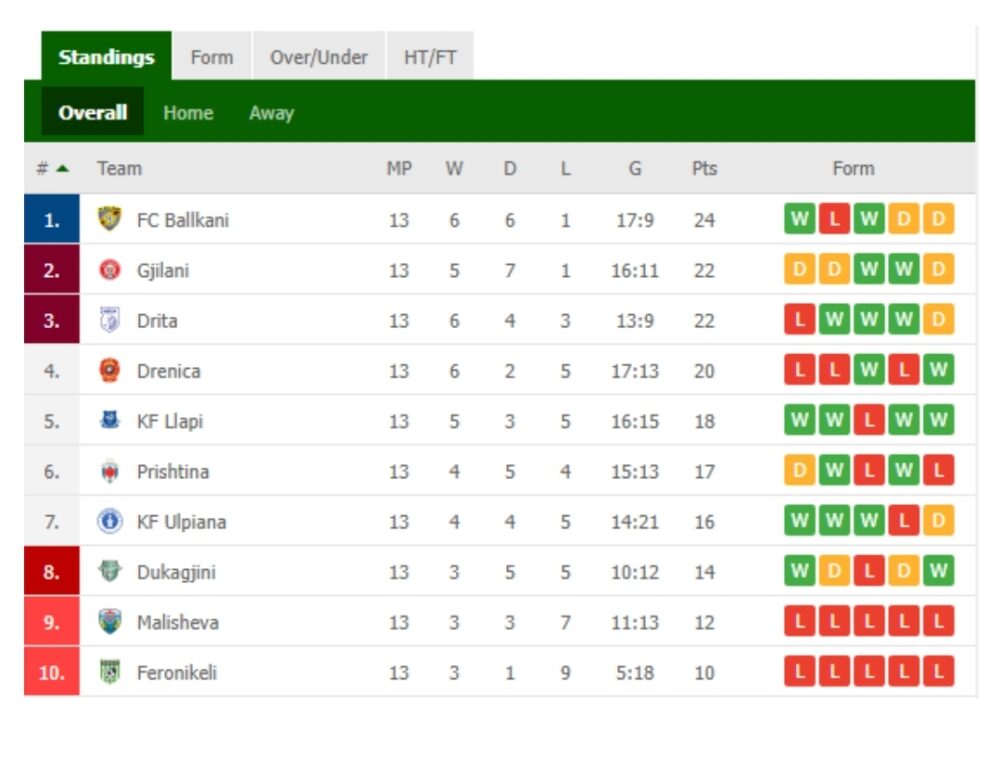
Task: Show Home standings view
Action: [x=188, y=113]
